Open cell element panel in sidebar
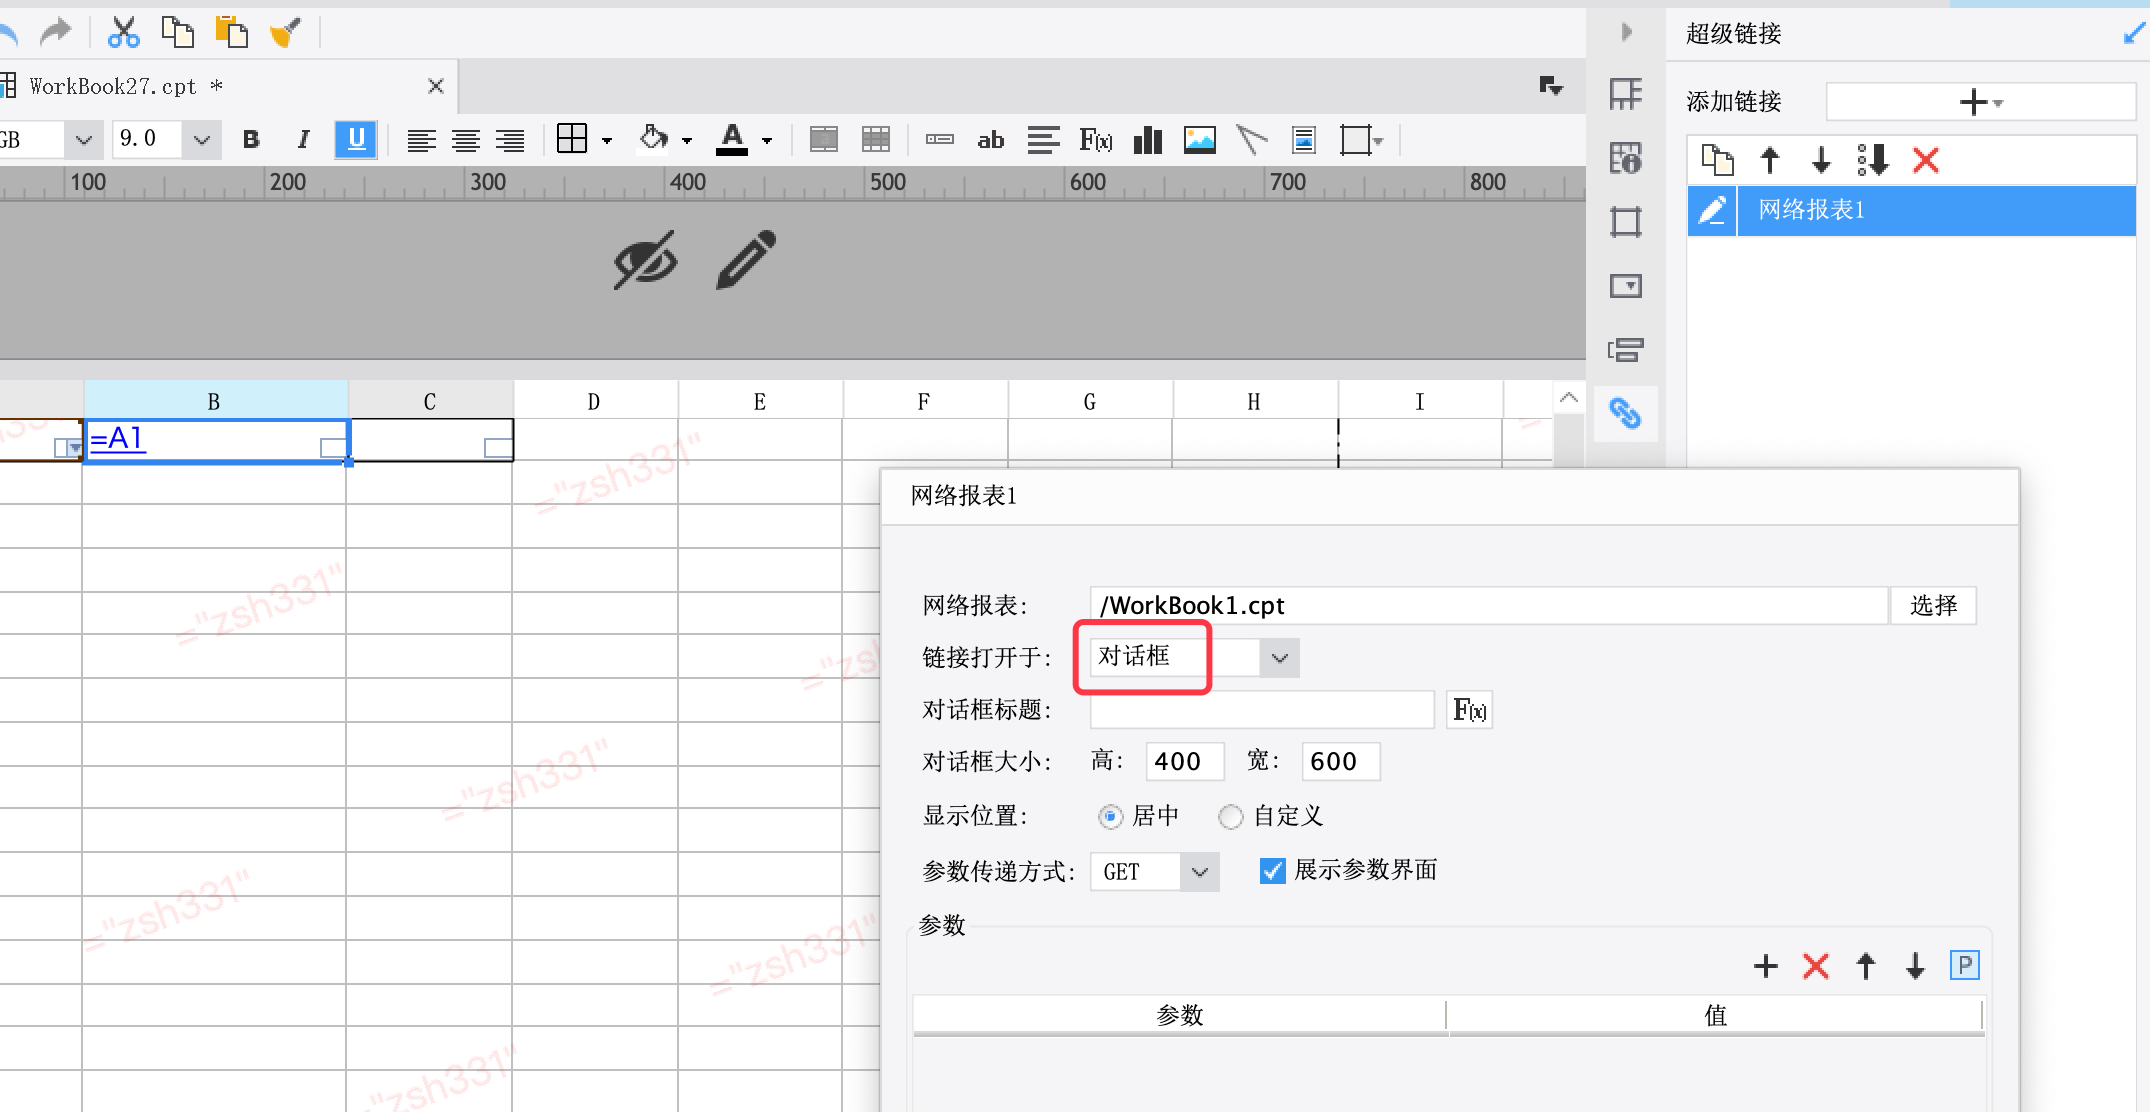This screenshot has width=2150, height=1112. [1626, 95]
